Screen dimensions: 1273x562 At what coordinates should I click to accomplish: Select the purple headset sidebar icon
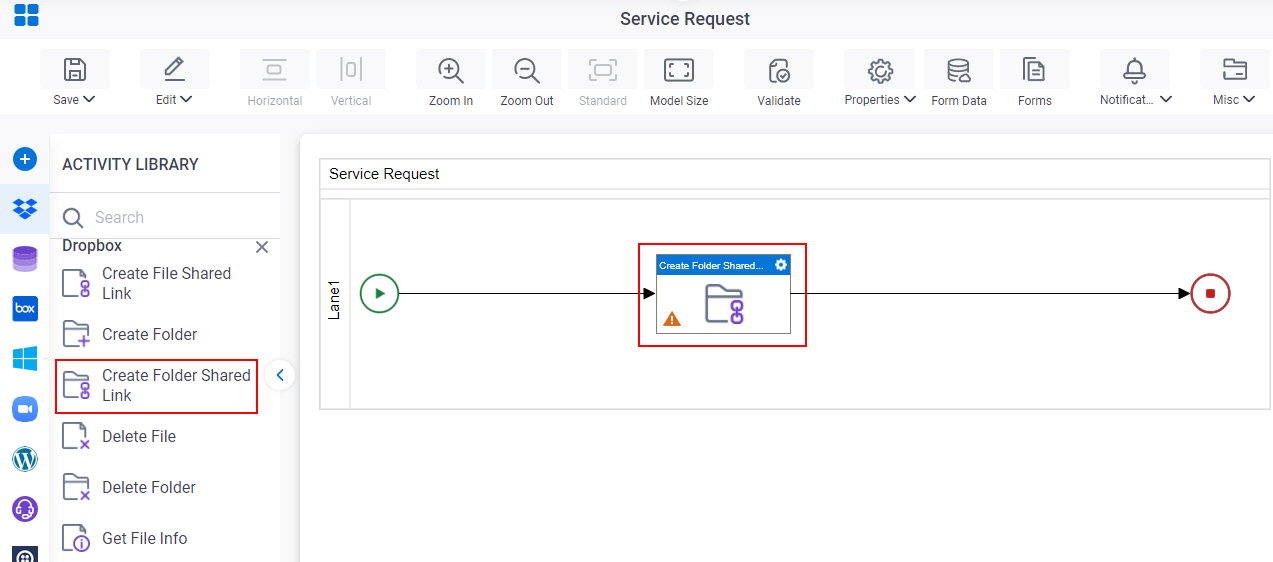tap(25, 509)
